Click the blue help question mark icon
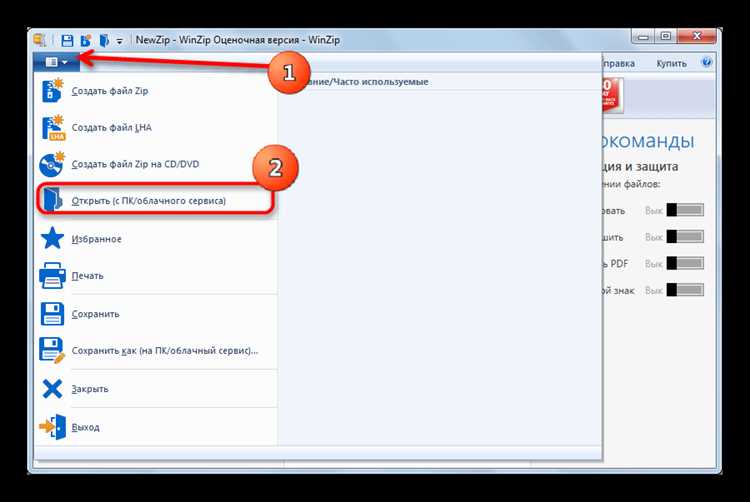This screenshot has height=502, width=750. click(706, 63)
